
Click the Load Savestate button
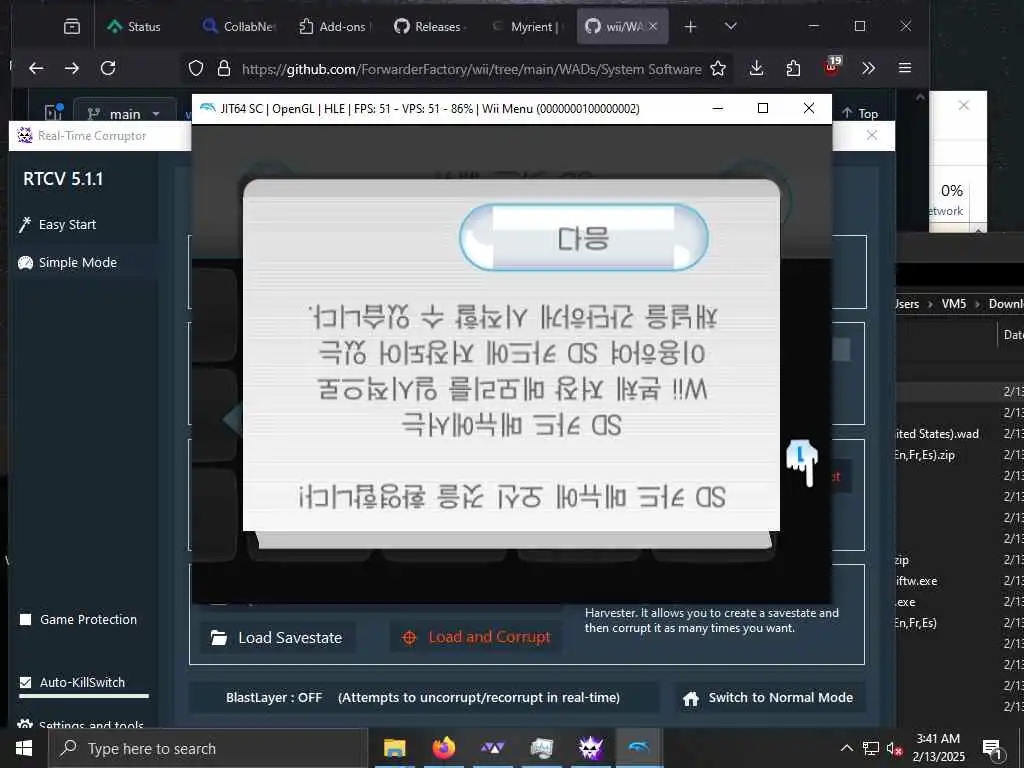[278, 637]
